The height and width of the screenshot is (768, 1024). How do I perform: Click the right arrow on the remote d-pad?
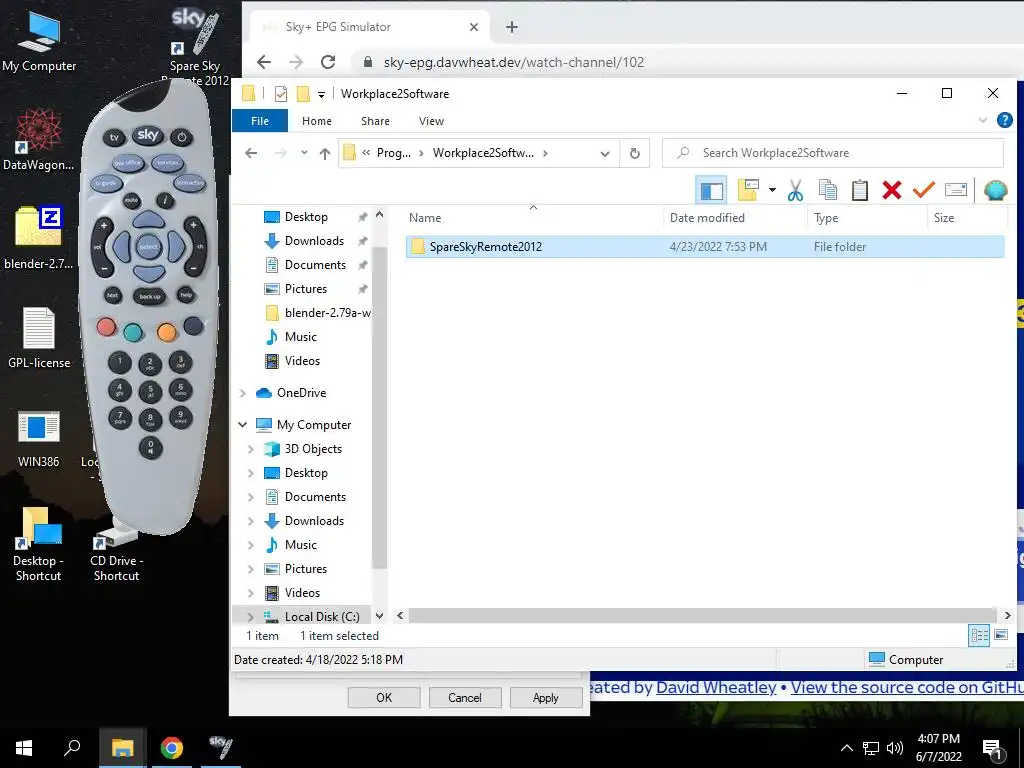[176, 246]
